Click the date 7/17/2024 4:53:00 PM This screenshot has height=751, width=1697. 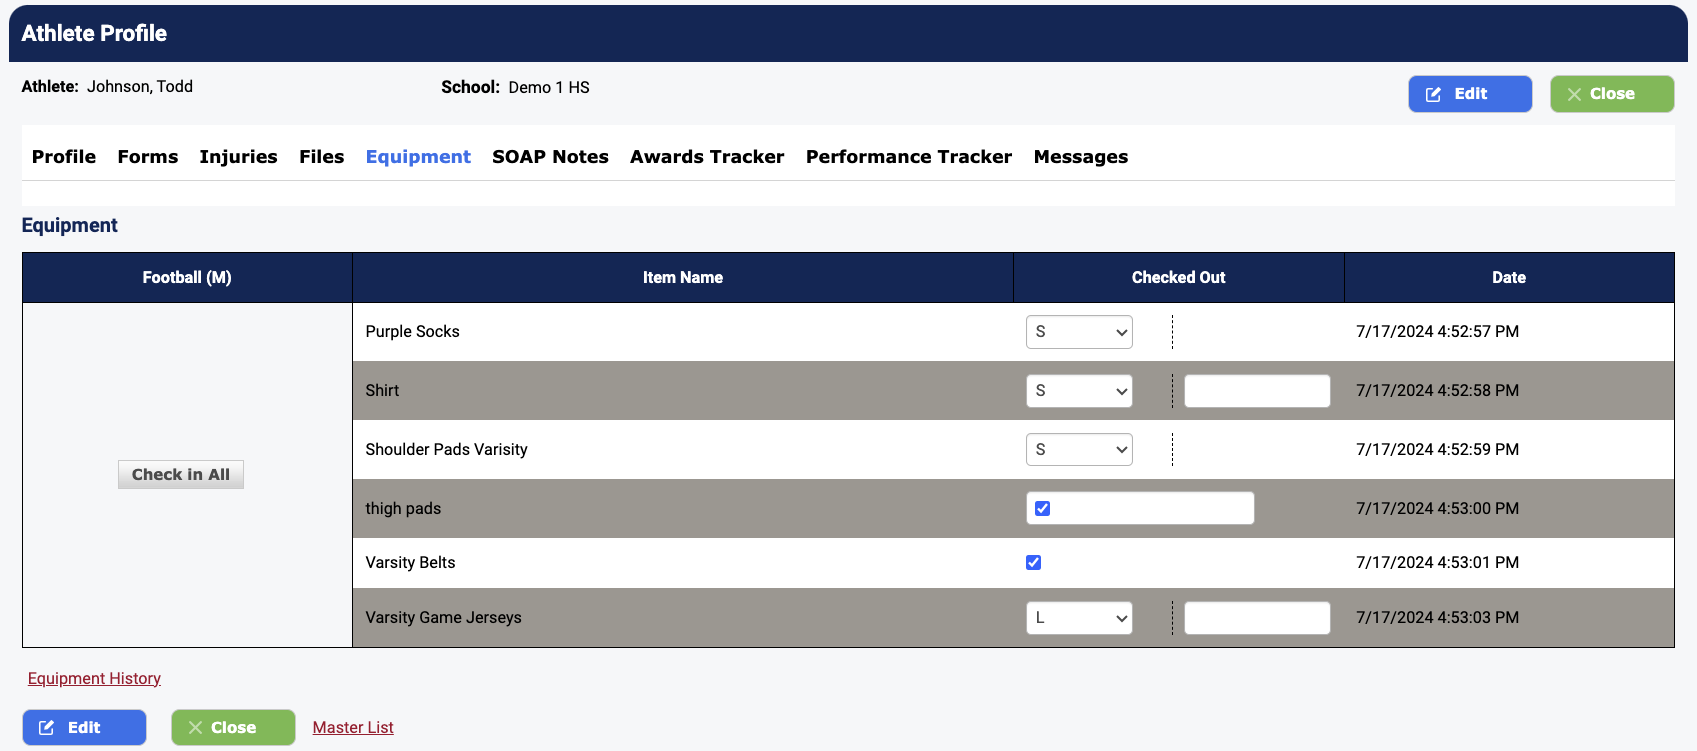point(1437,509)
